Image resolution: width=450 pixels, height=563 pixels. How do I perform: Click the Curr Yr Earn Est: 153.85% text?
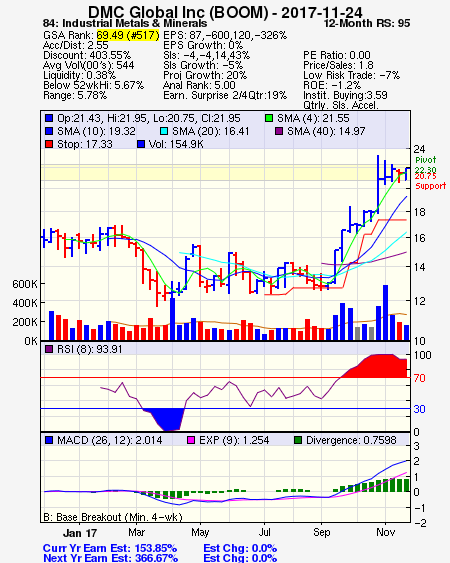click(x=110, y=549)
